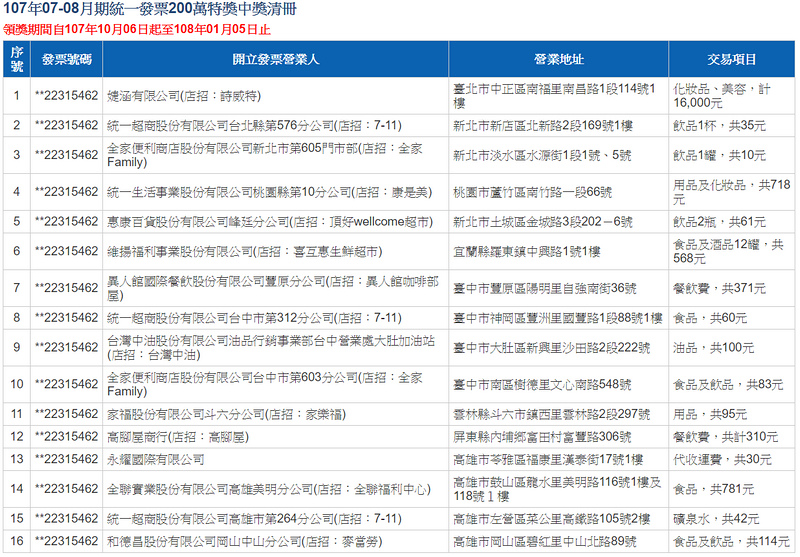Click the 開立發票營業人 column header
The image size is (800, 557).
pos(276,59)
